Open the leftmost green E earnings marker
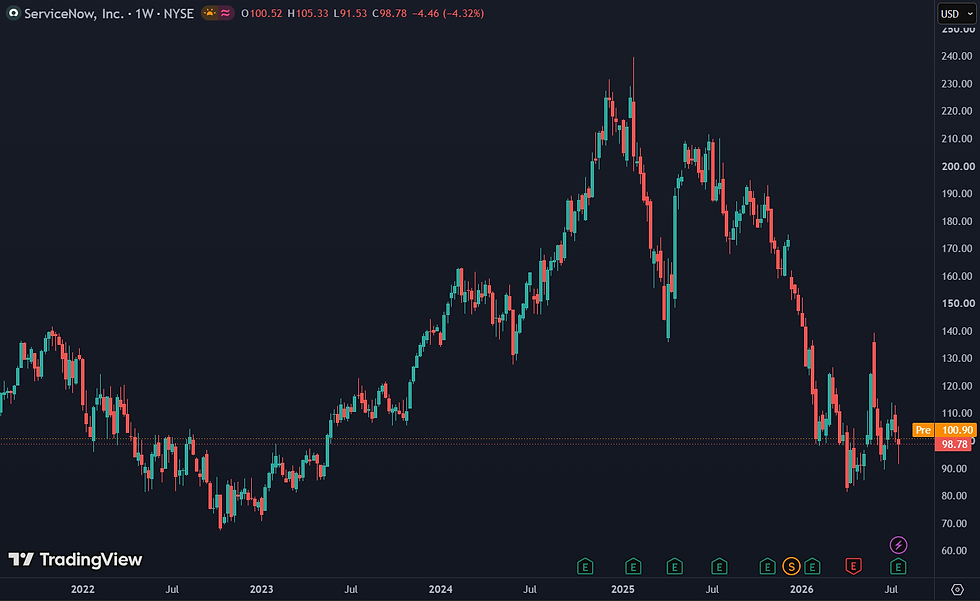 (584, 567)
